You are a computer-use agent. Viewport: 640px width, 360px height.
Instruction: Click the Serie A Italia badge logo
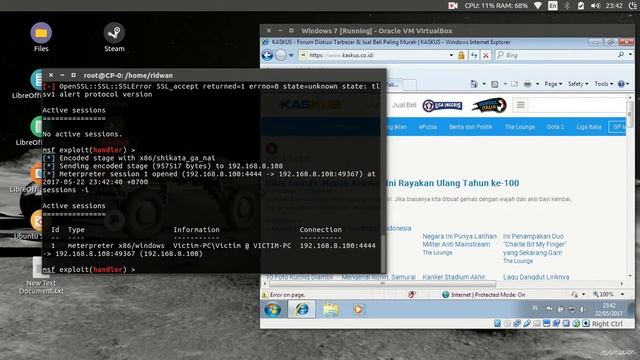(x=489, y=105)
